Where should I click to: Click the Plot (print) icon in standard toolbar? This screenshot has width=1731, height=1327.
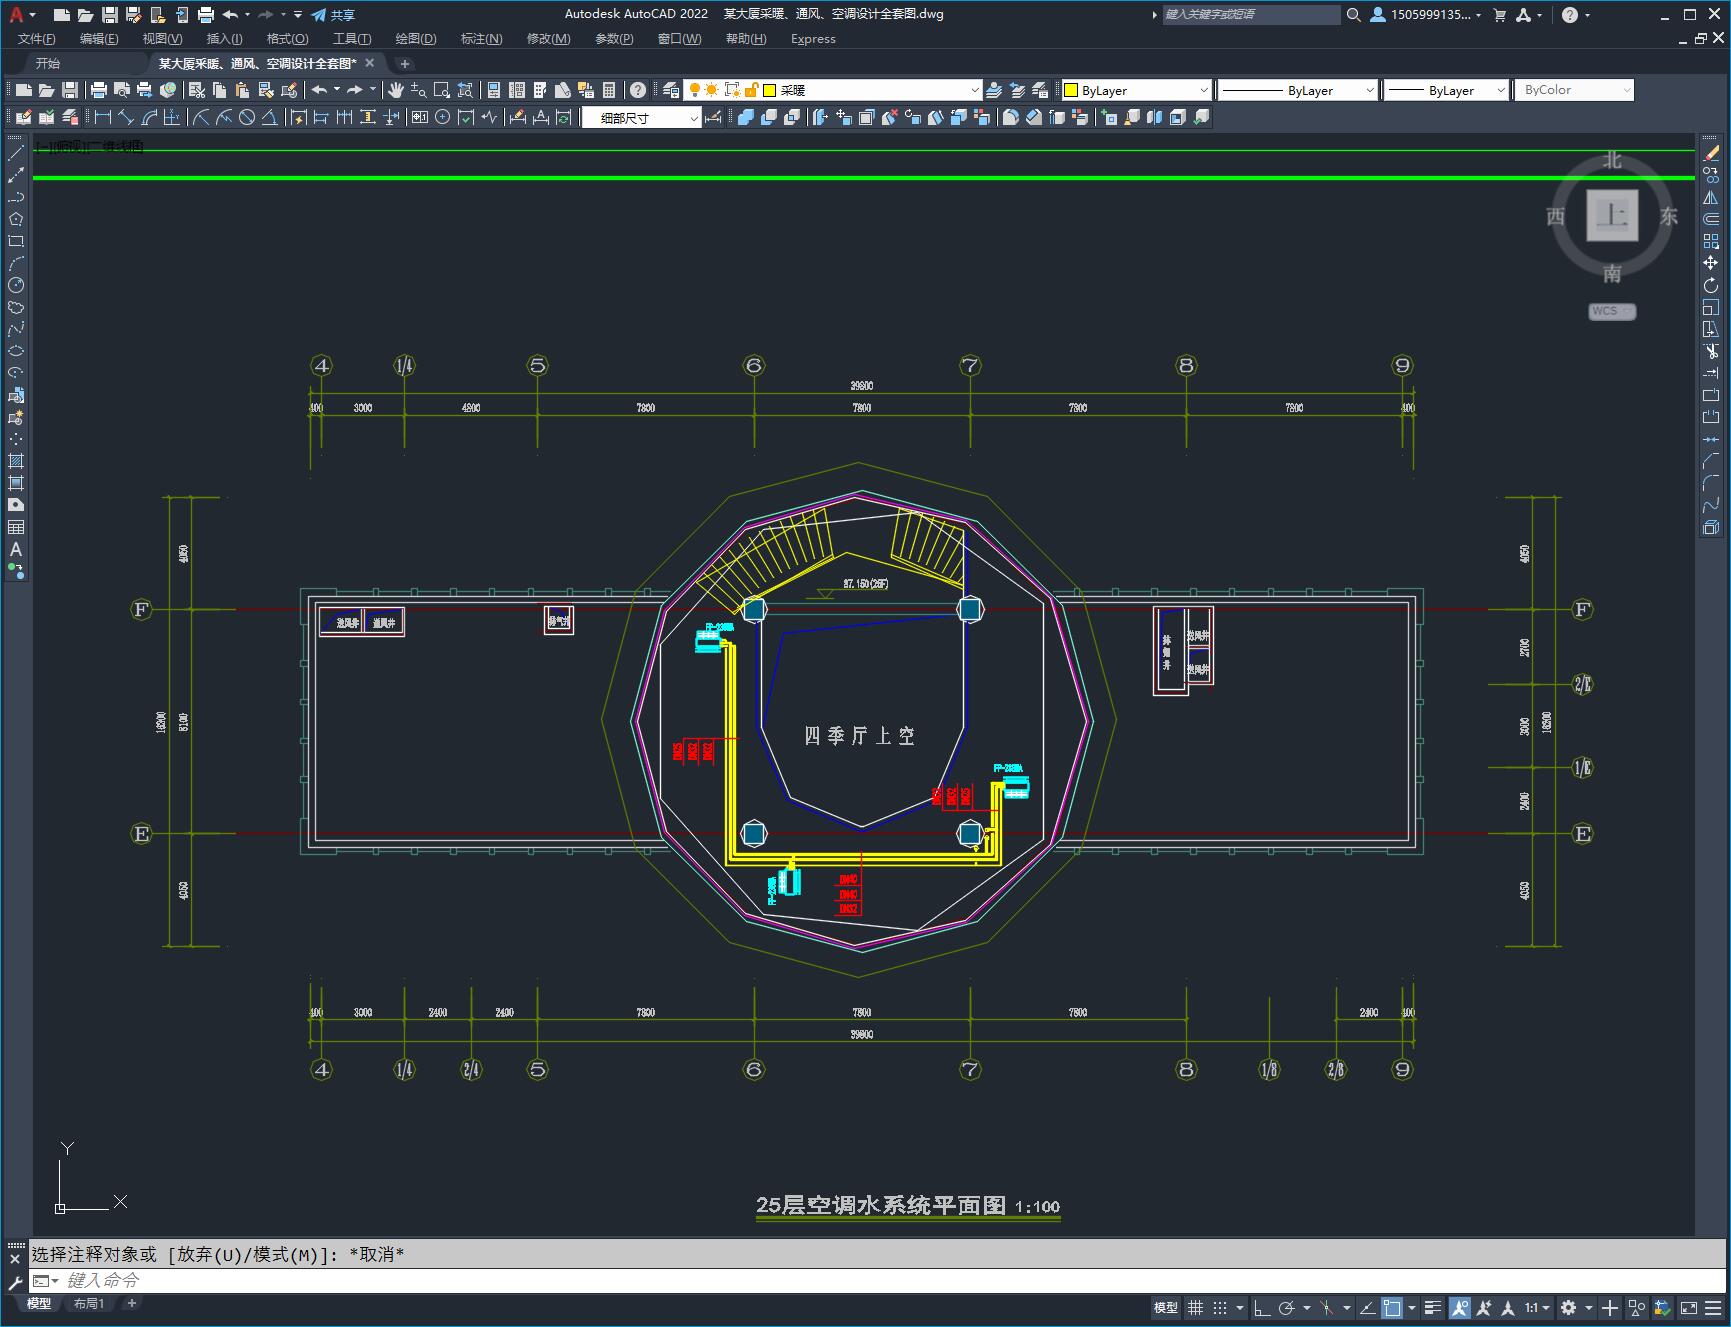(99, 90)
